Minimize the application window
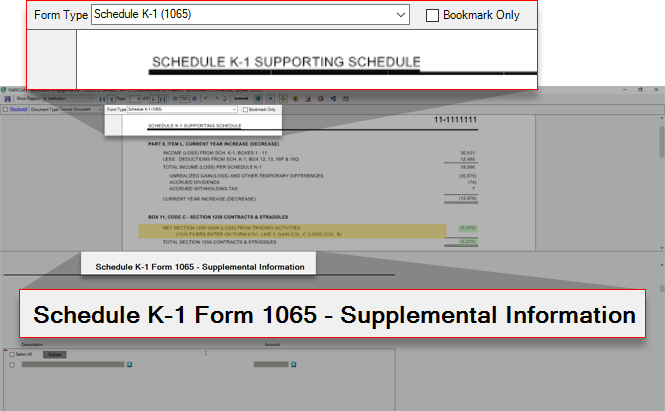 (x=625, y=89)
